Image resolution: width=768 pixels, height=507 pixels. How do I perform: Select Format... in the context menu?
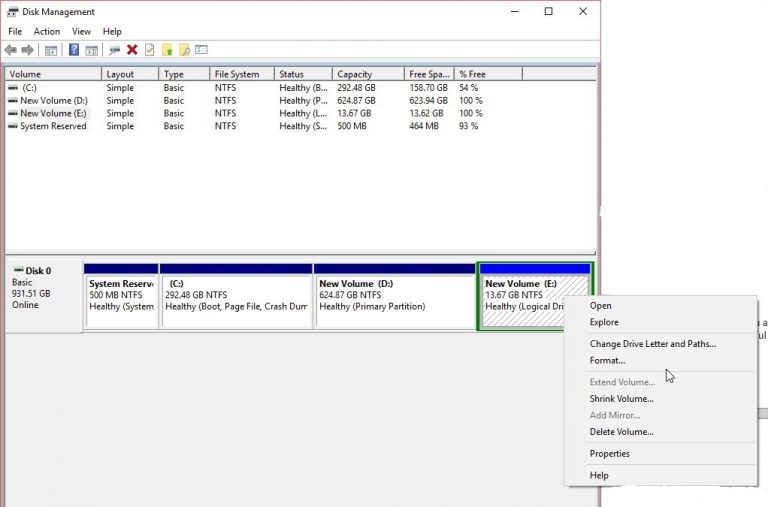tap(607, 360)
